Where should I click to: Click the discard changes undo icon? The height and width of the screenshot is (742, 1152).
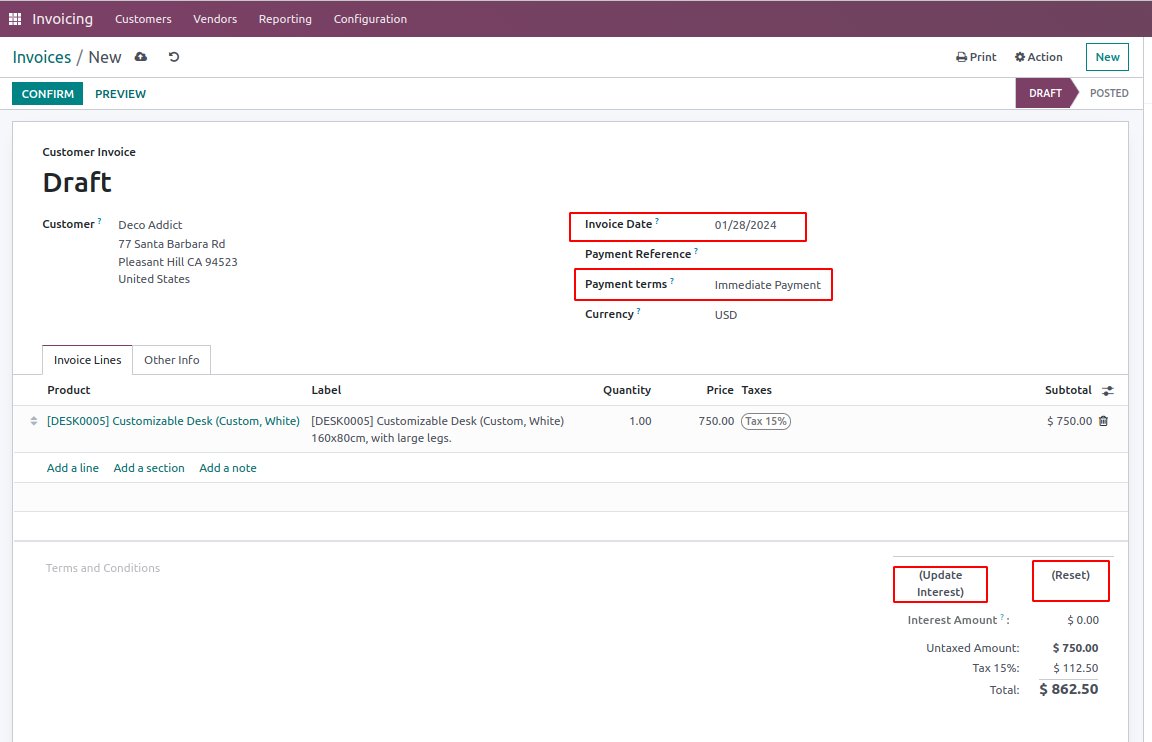coord(174,57)
